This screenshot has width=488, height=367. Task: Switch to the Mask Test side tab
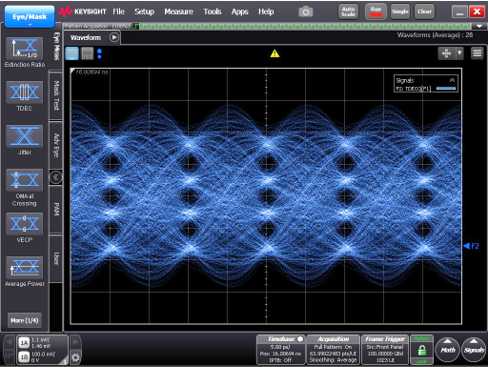pyautogui.click(x=56, y=96)
